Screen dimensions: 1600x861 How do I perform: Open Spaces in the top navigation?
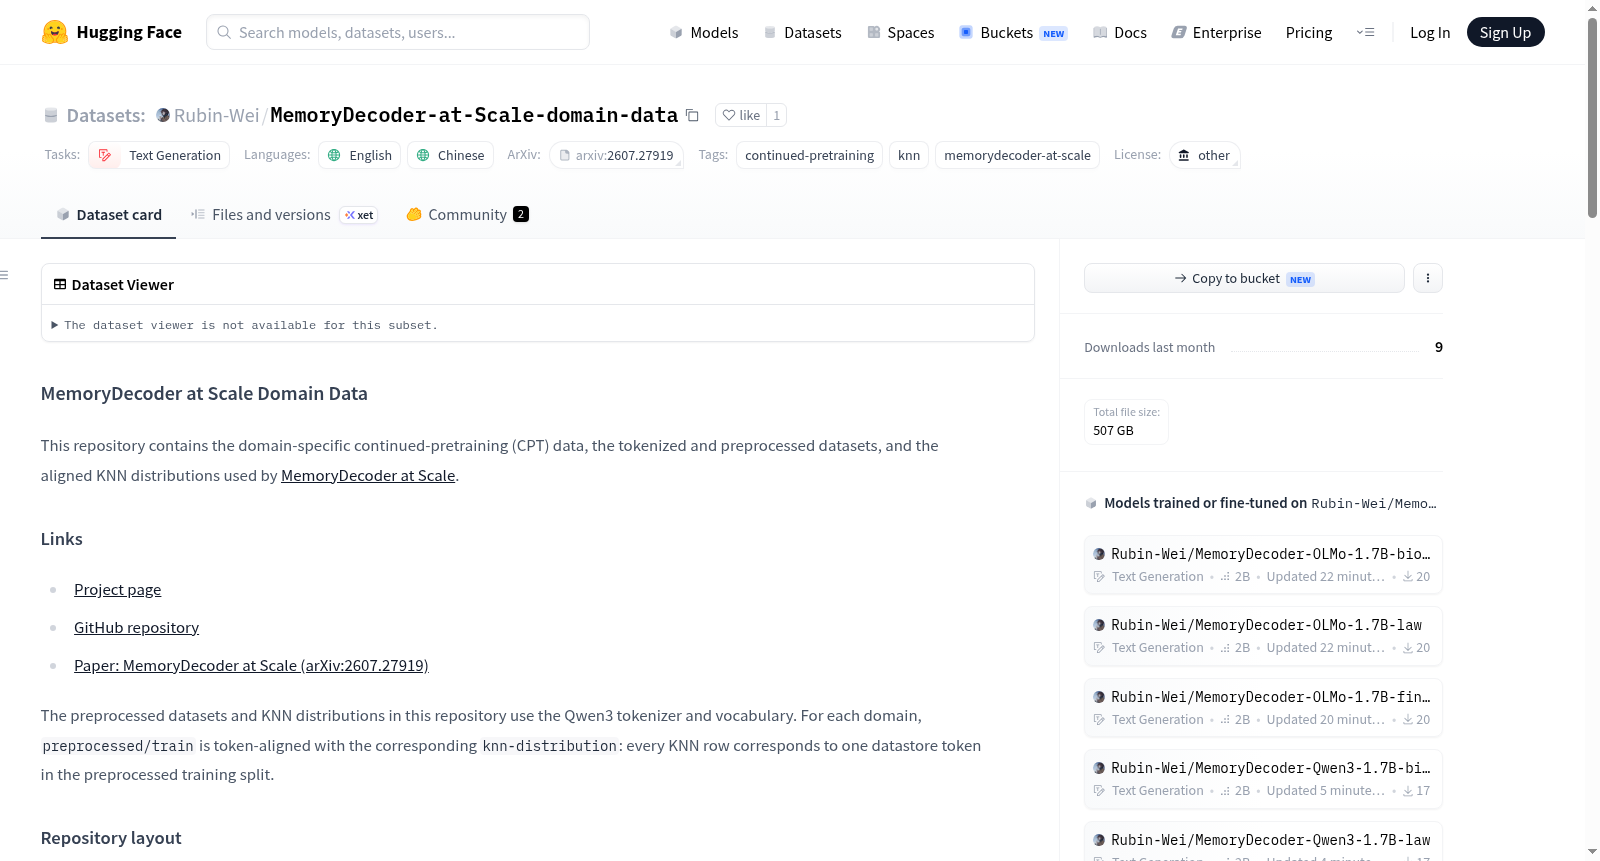pyautogui.click(x=900, y=32)
